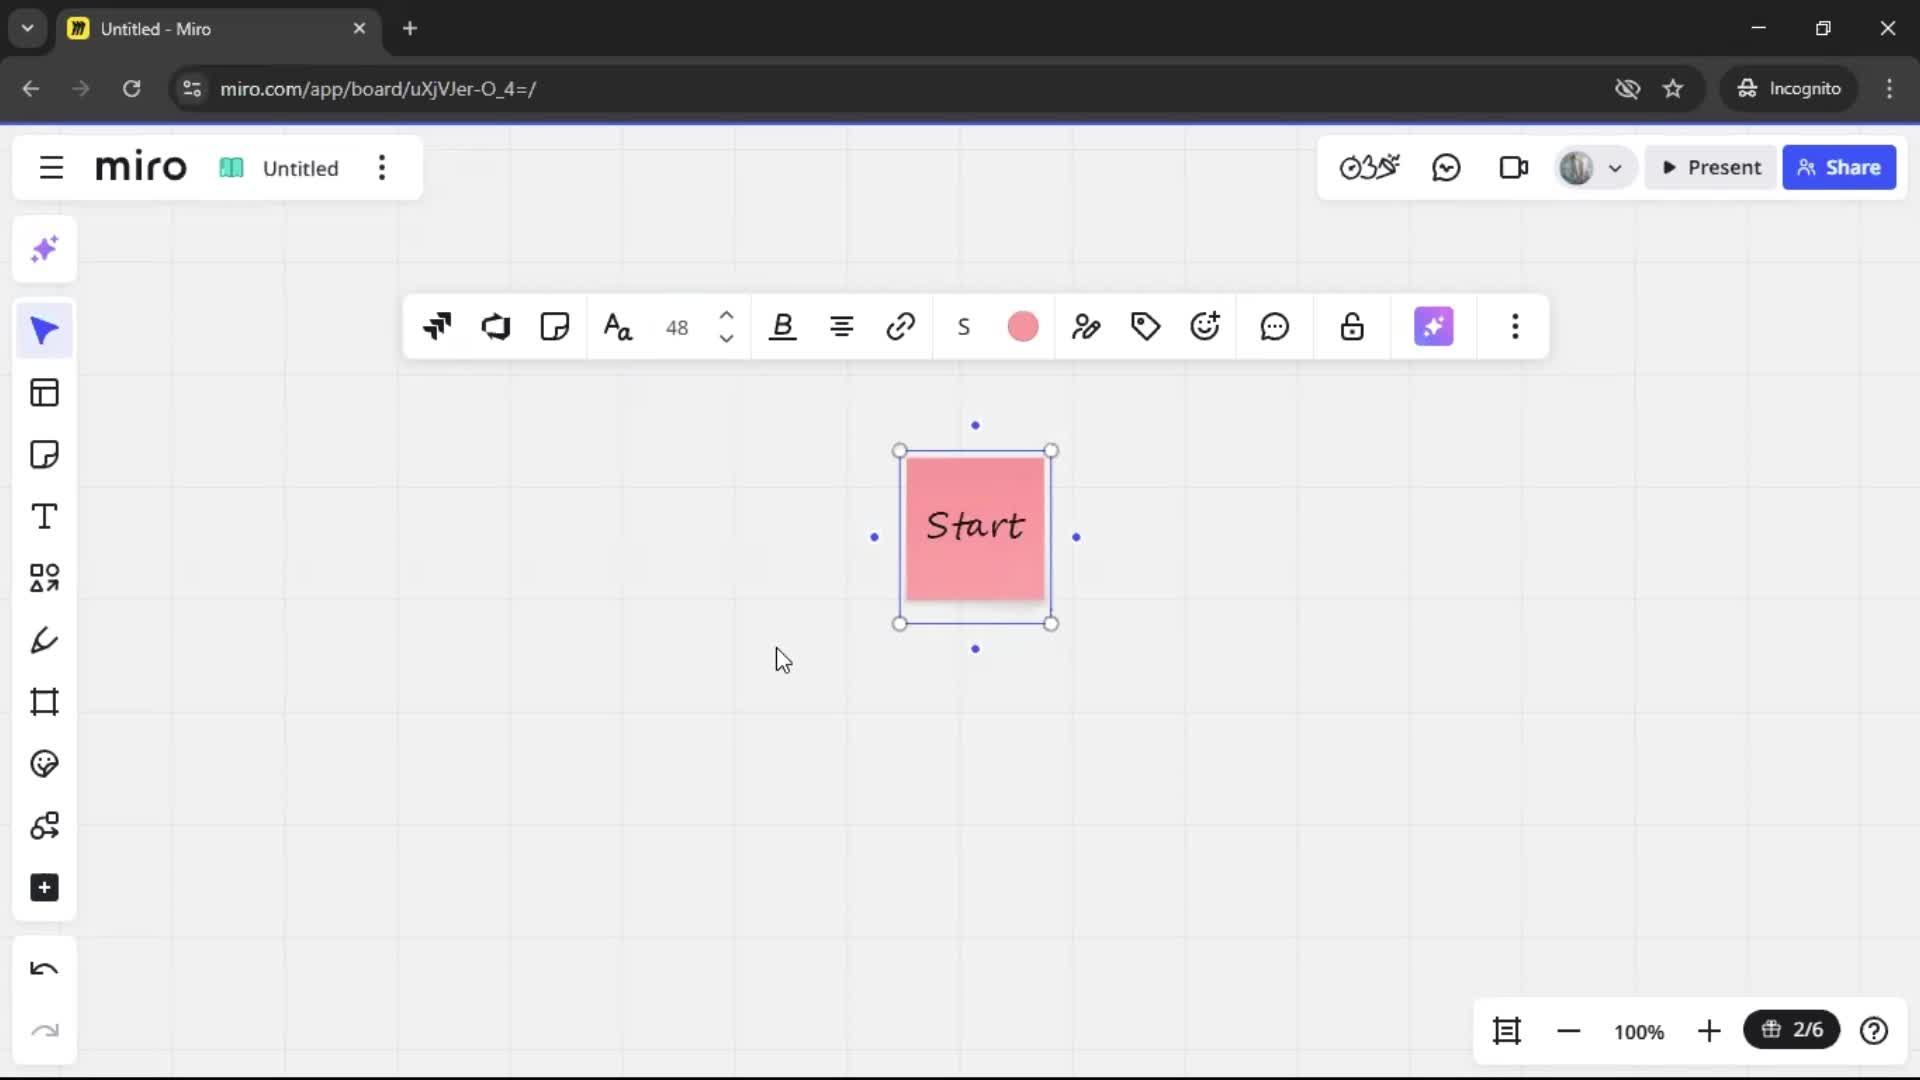This screenshot has width=1920, height=1080.
Task: Open the font style Aa option
Action: pyautogui.click(x=618, y=327)
